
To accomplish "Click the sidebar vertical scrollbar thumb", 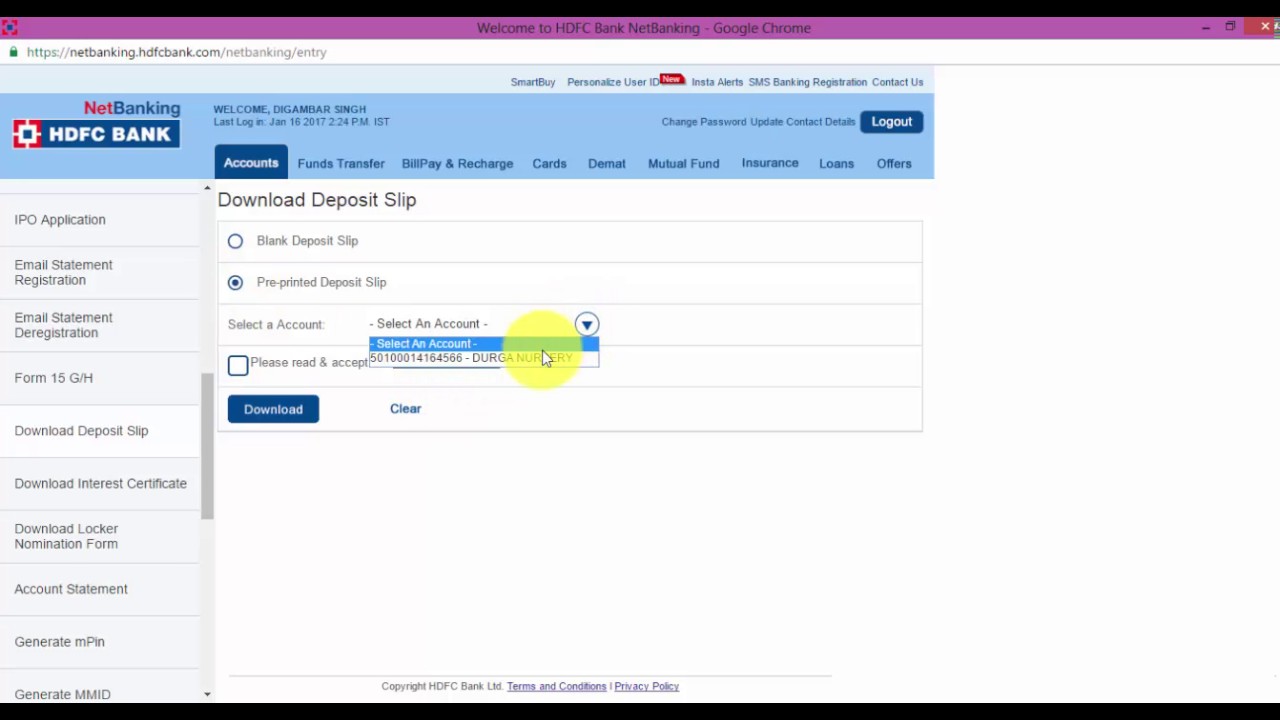I will click(x=207, y=446).
